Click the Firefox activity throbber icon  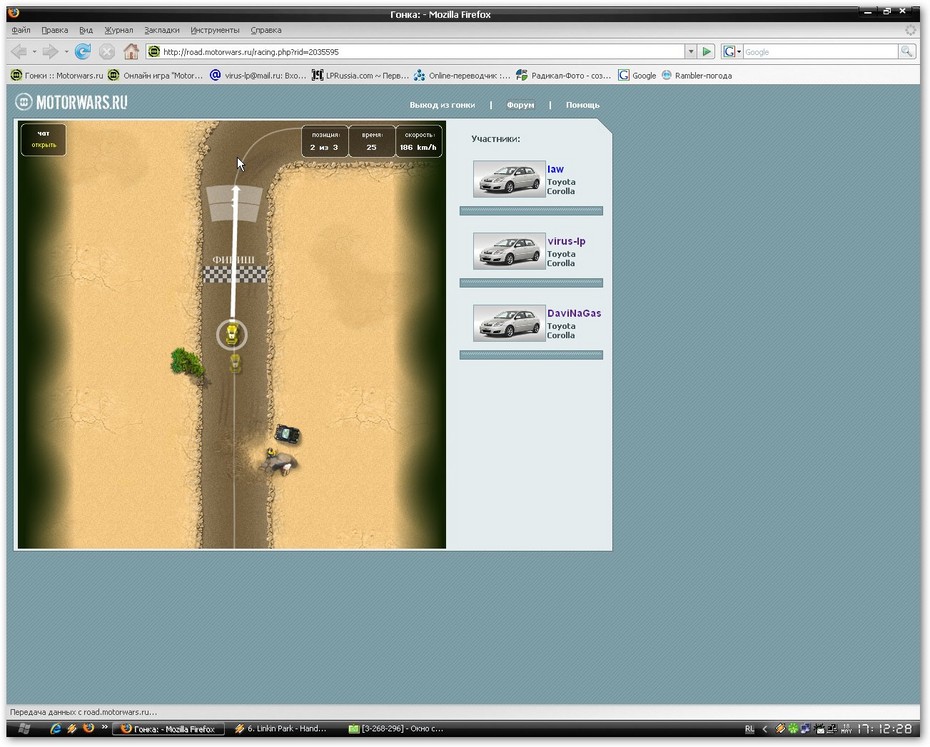tap(910, 30)
